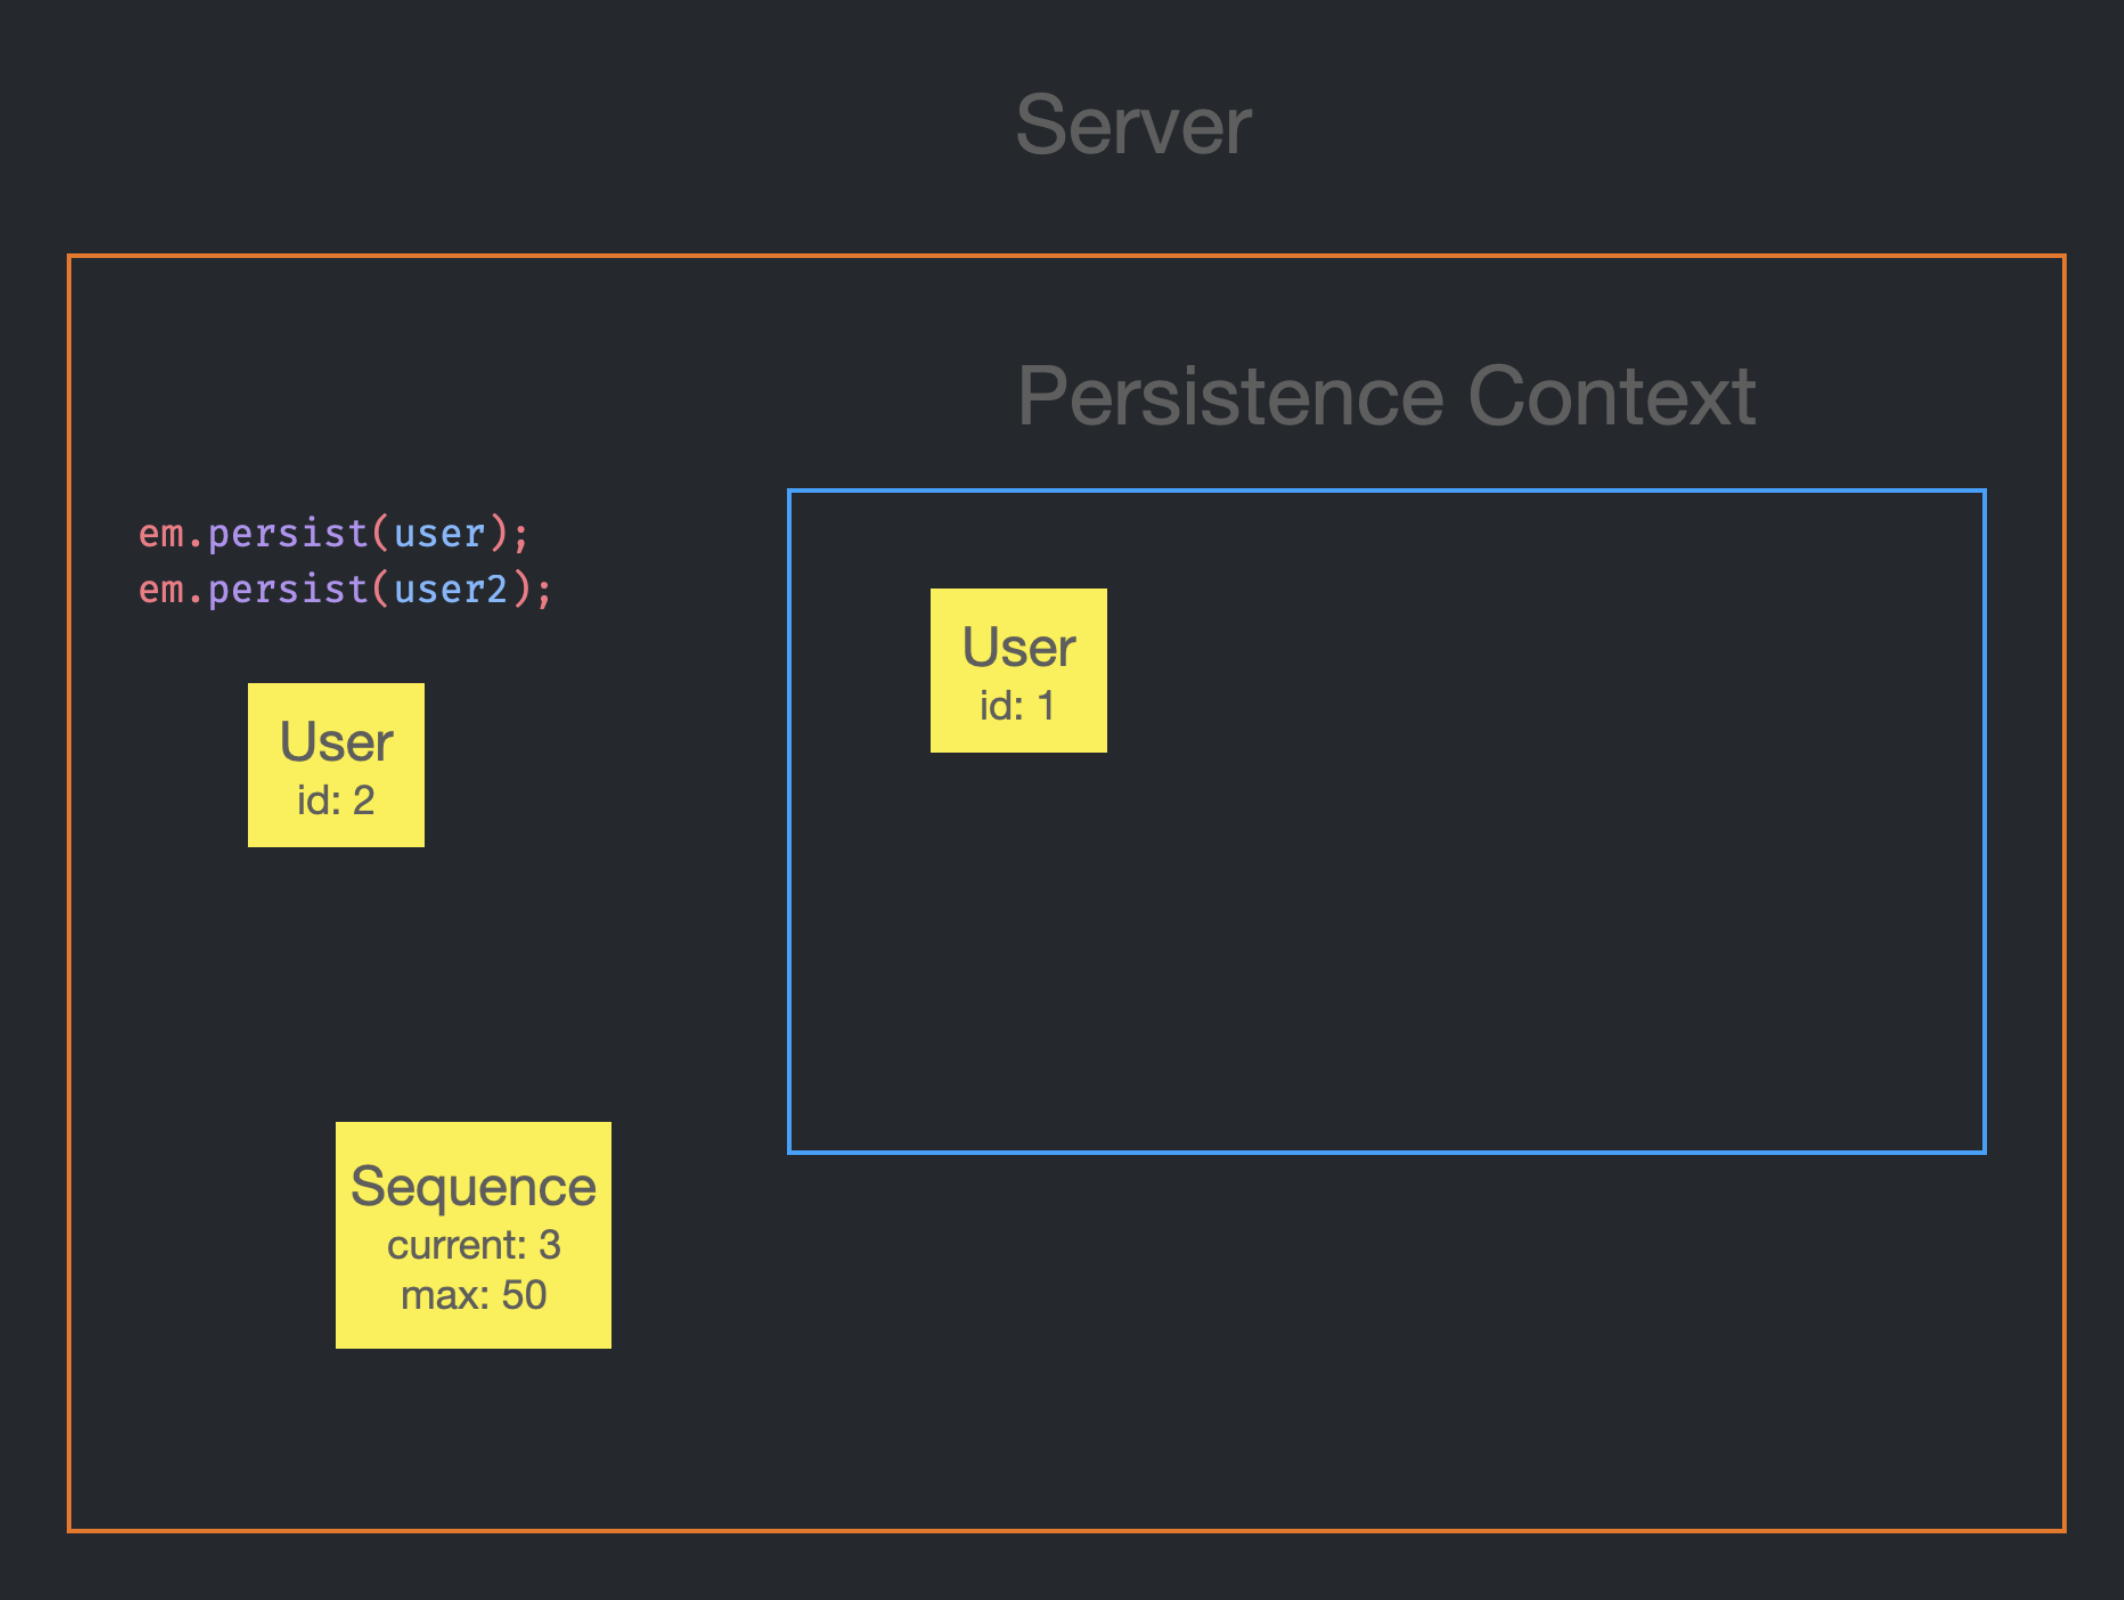Click the yellow Sequence box
Screen dimensions: 2124x1600
[473, 1235]
